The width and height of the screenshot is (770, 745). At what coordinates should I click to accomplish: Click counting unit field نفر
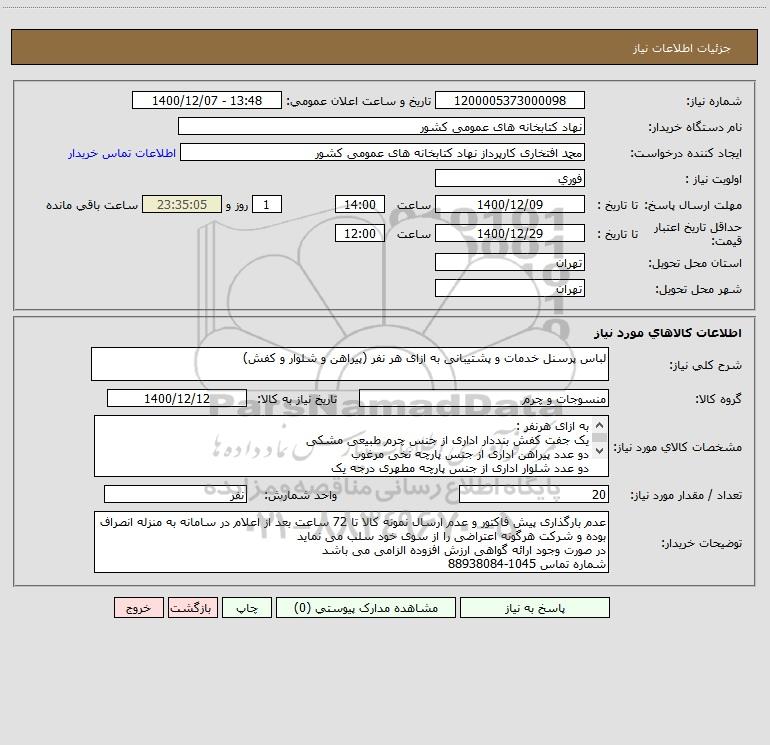point(175,494)
